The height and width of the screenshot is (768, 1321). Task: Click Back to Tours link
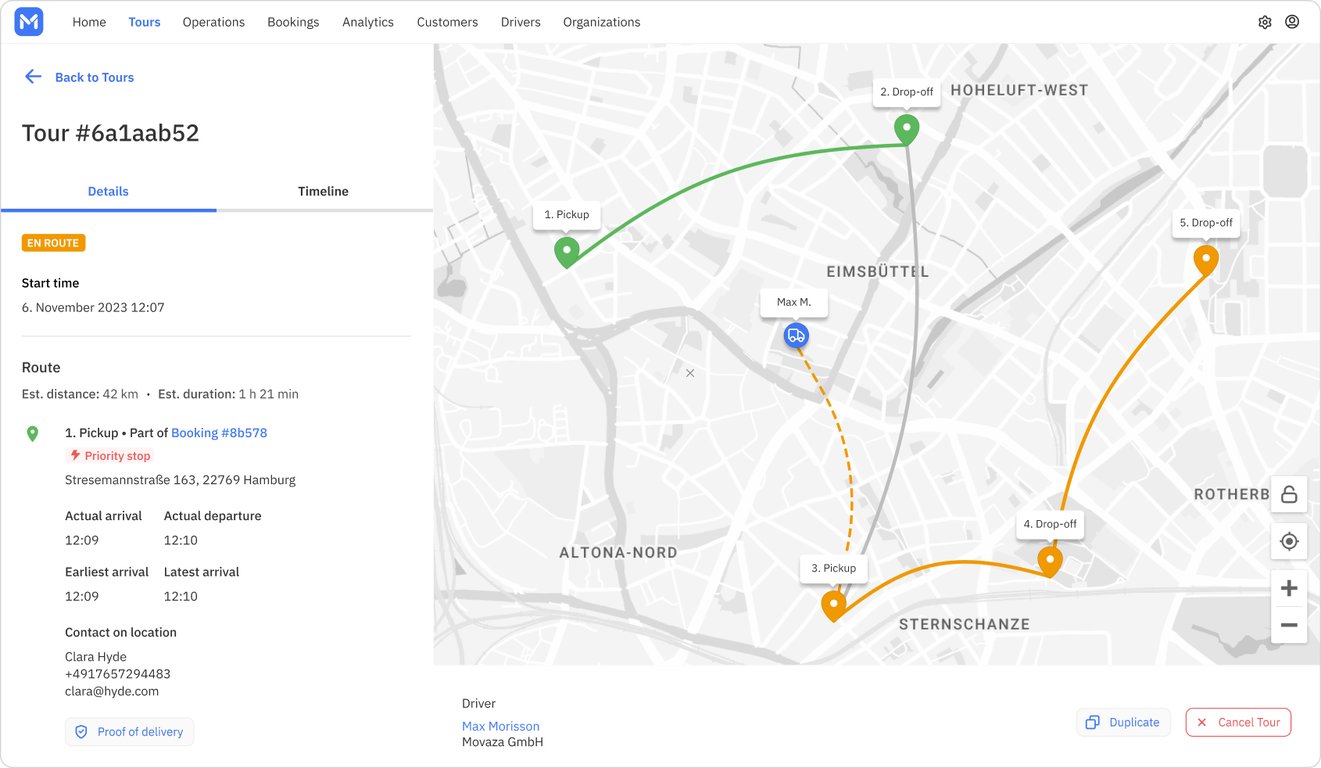tap(94, 77)
